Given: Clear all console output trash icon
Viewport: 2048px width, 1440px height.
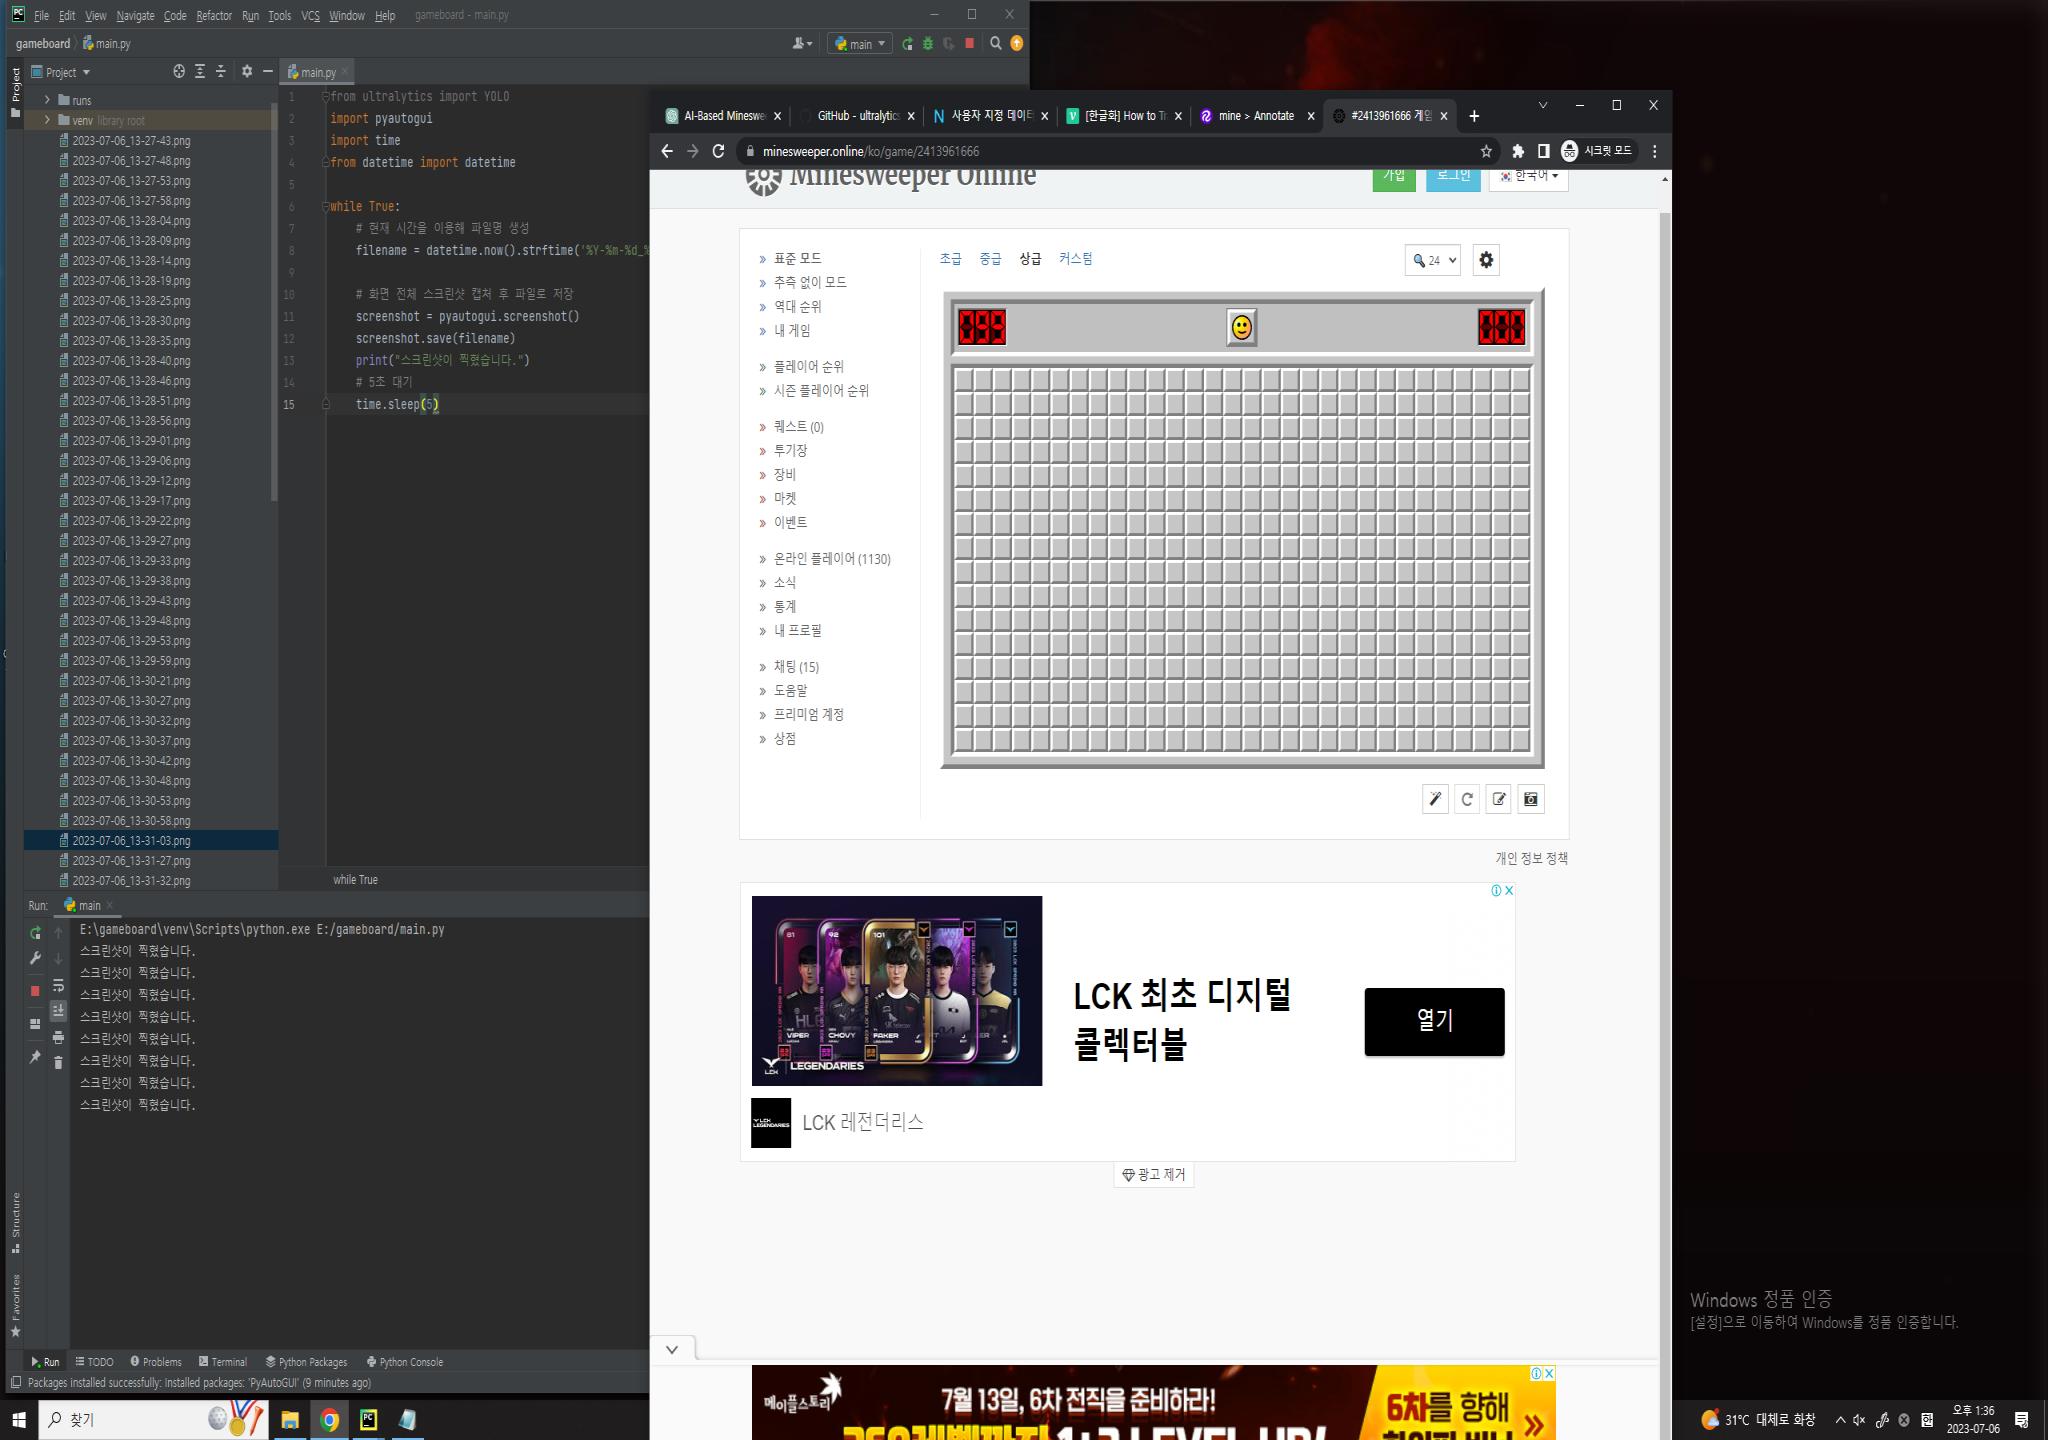Looking at the screenshot, I should tap(58, 1062).
